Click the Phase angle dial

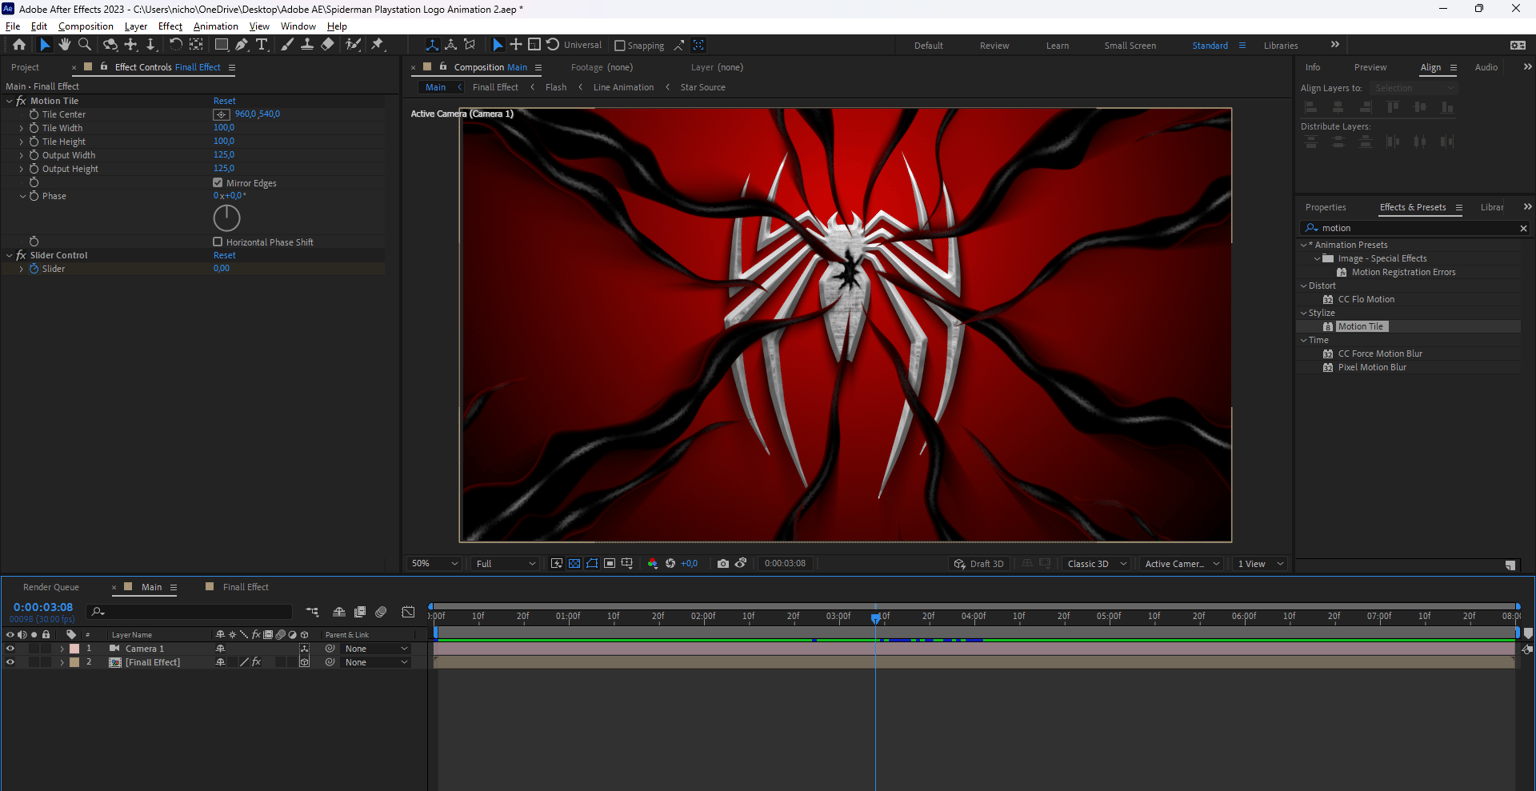(x=227, y=217)
